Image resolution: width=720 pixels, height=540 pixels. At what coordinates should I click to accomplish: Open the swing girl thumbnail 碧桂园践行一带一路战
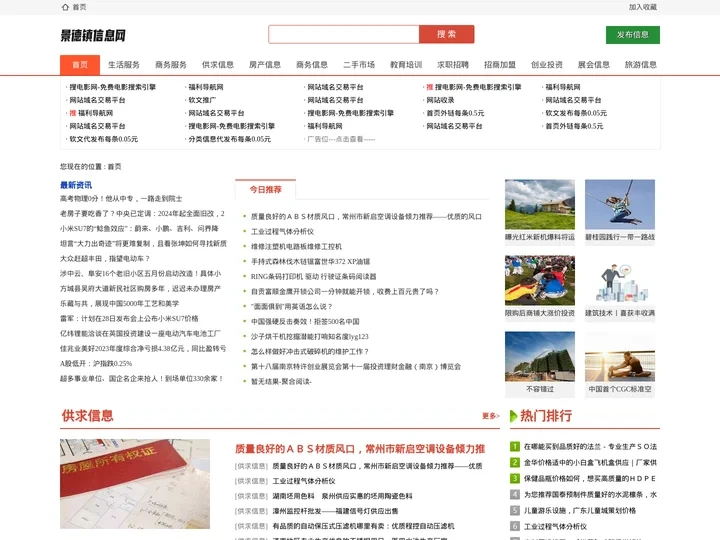[620, 205]
